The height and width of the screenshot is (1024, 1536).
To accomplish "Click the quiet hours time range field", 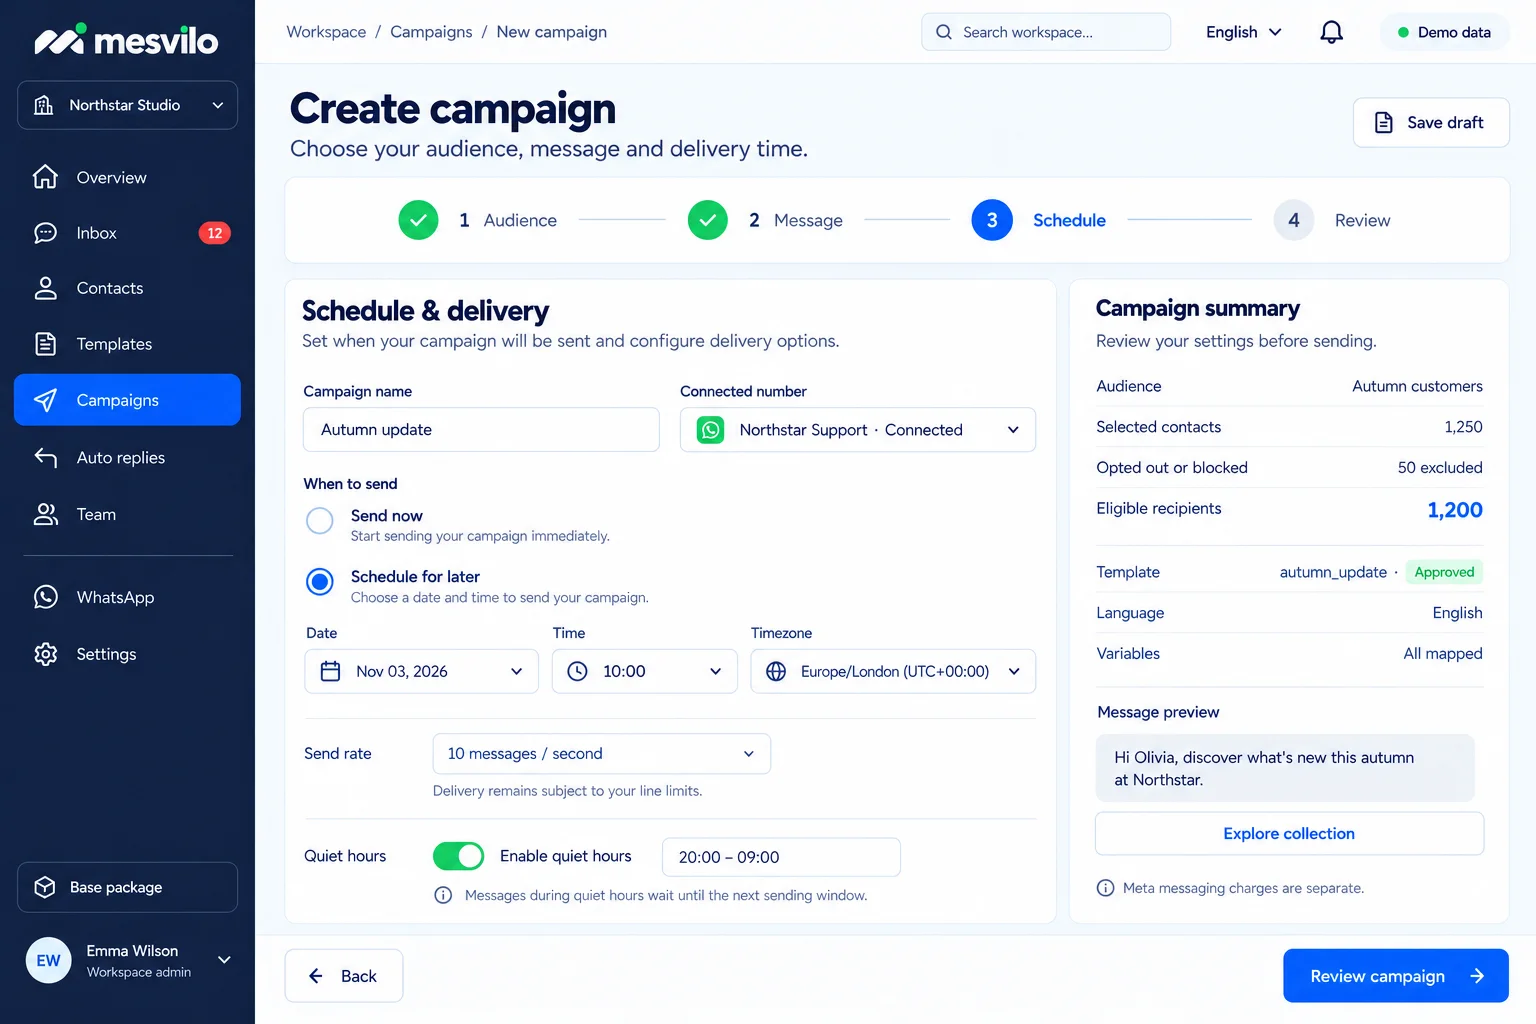I will [781, 857].
